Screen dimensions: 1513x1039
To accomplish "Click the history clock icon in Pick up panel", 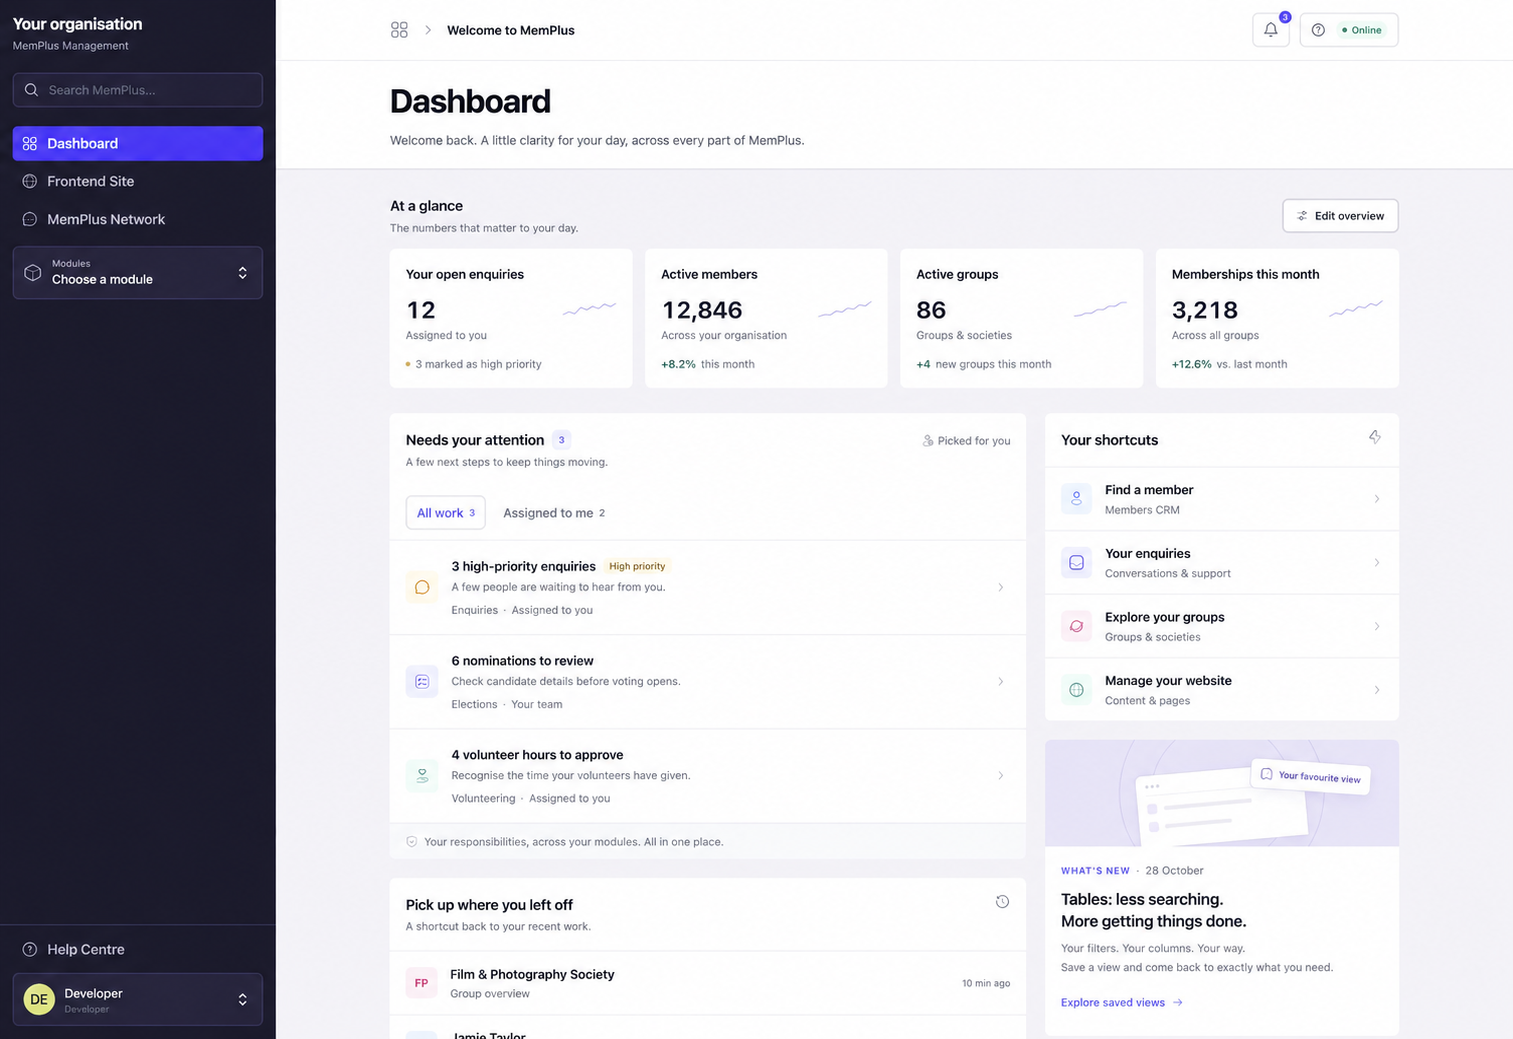I will tap(1002, 902).
